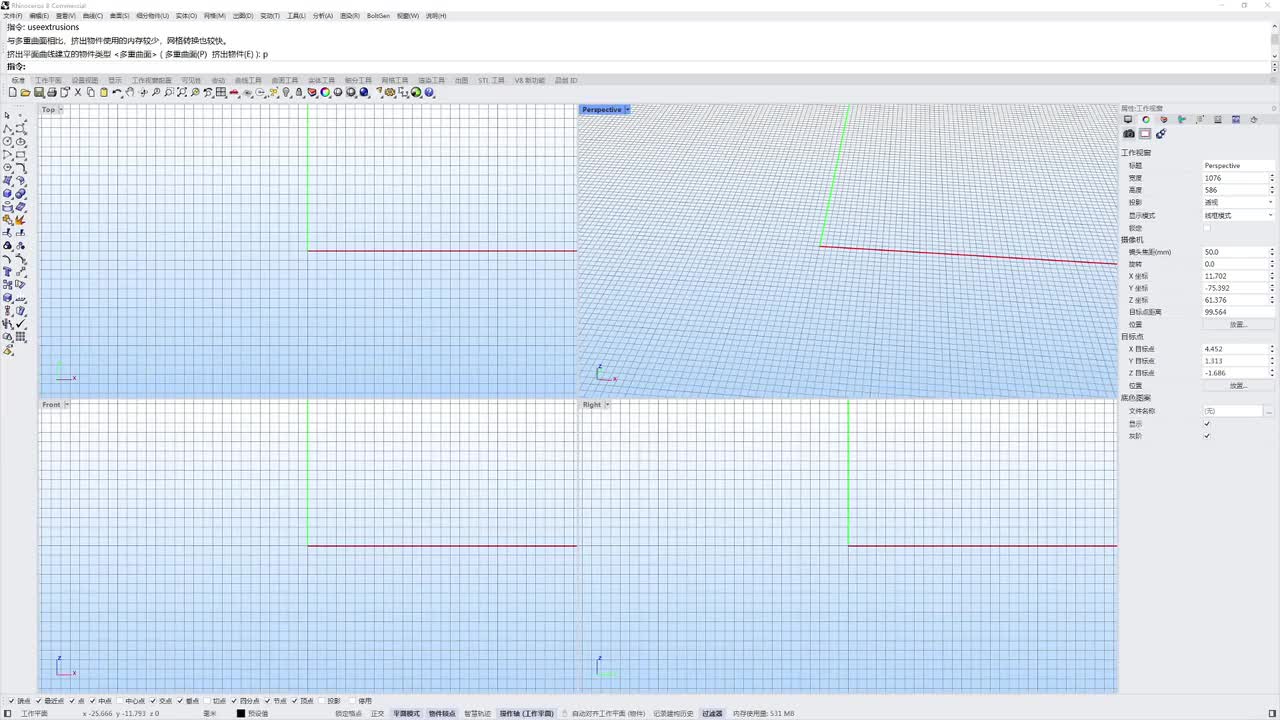The width and height of the screenshot is (1280, 720).
Task: Click the red car icon in toolbar
Action: [x=234, y=92]
